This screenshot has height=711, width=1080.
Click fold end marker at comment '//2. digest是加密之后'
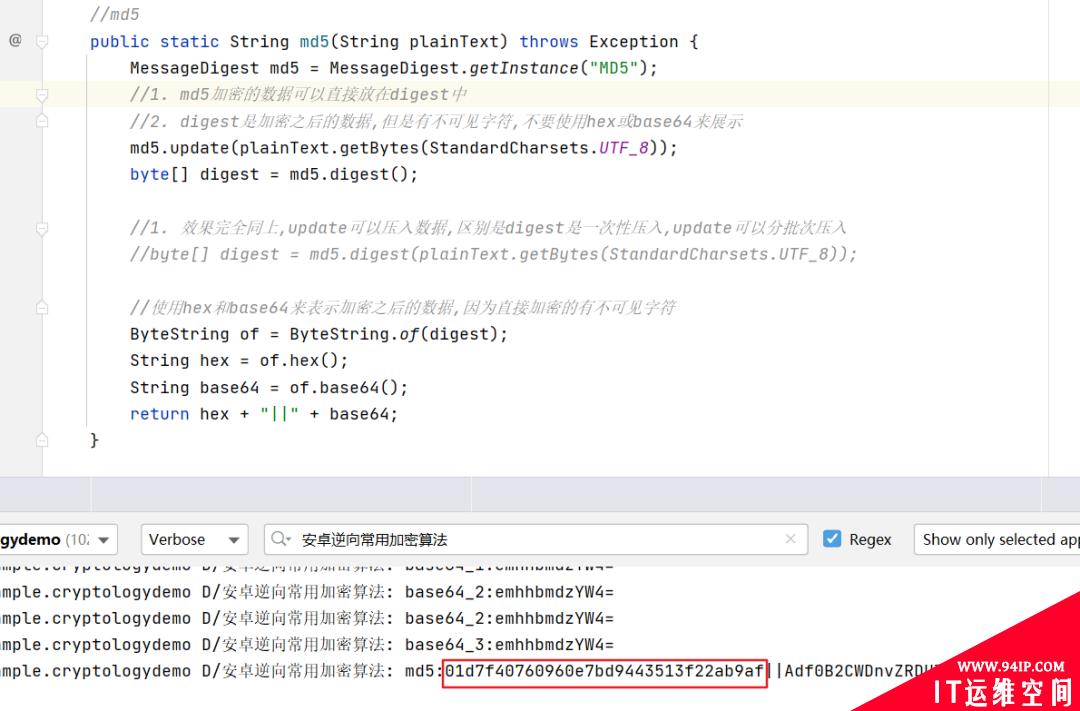point(42,121)
